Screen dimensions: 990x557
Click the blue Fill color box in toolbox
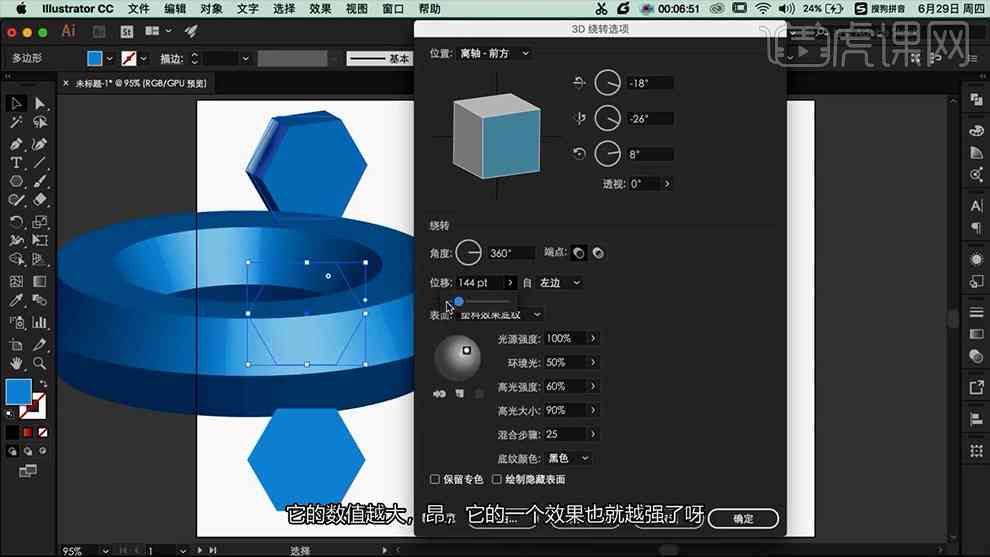(18, 392)
